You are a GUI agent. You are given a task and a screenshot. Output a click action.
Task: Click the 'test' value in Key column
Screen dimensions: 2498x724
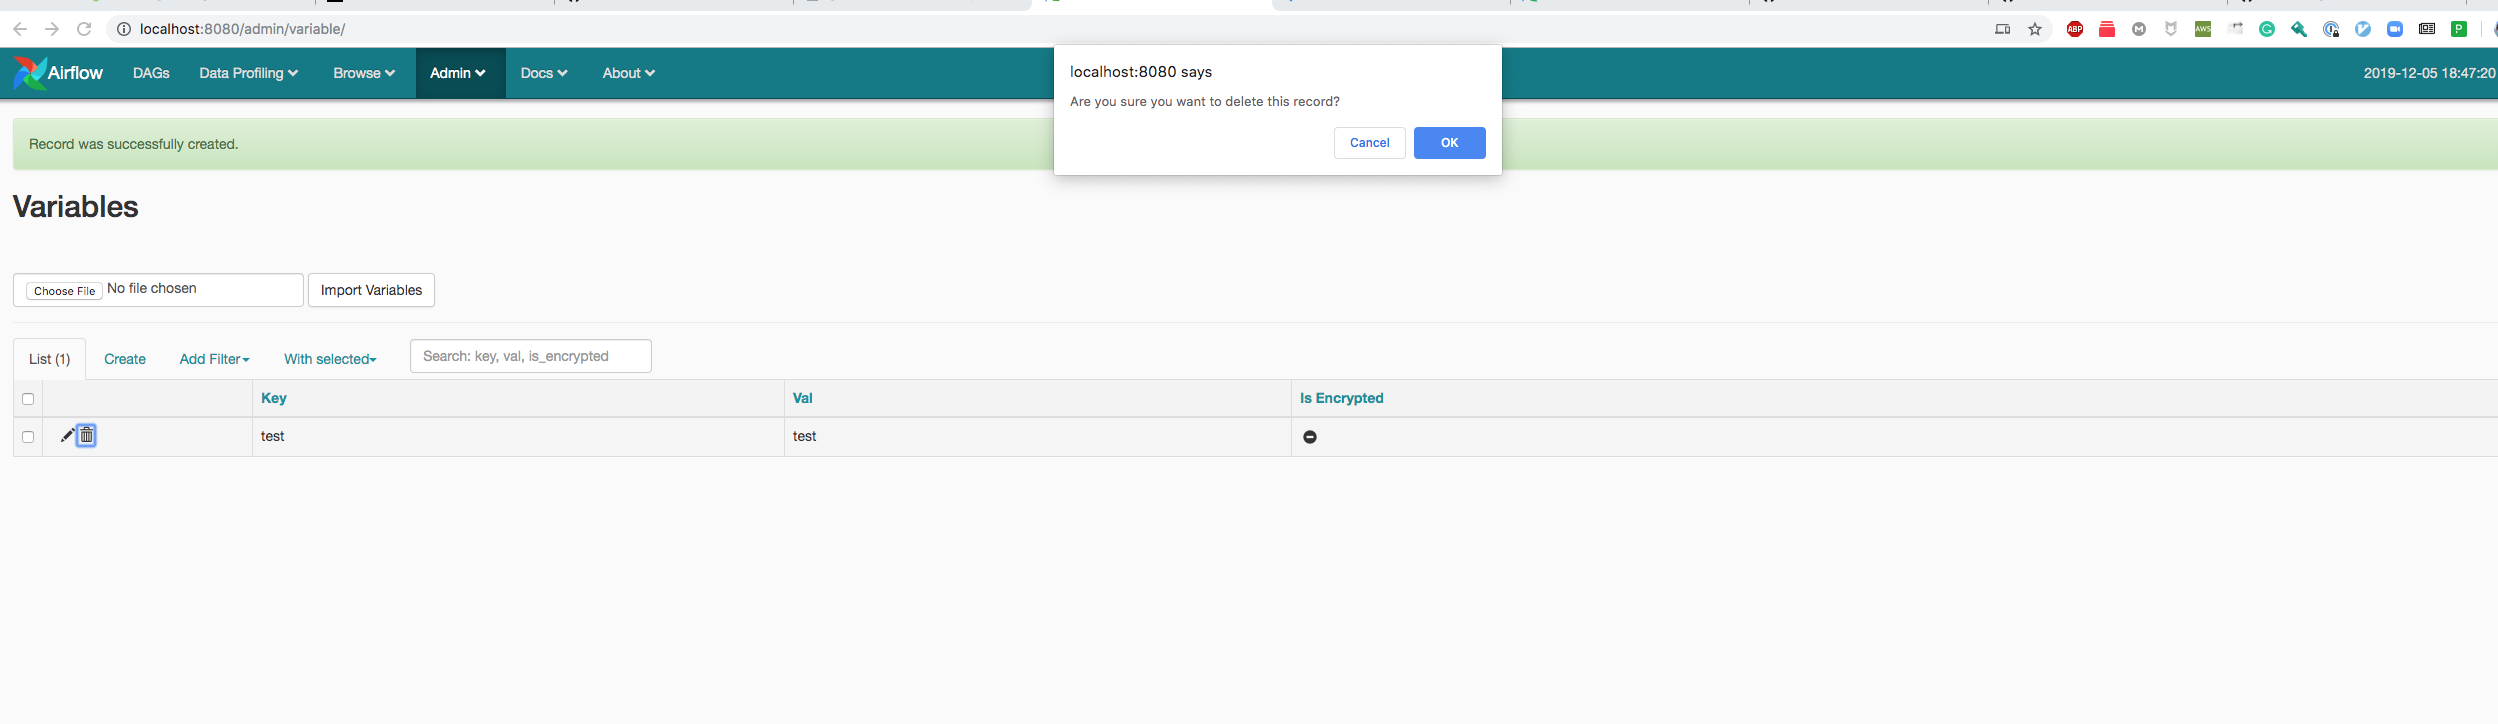273,436
